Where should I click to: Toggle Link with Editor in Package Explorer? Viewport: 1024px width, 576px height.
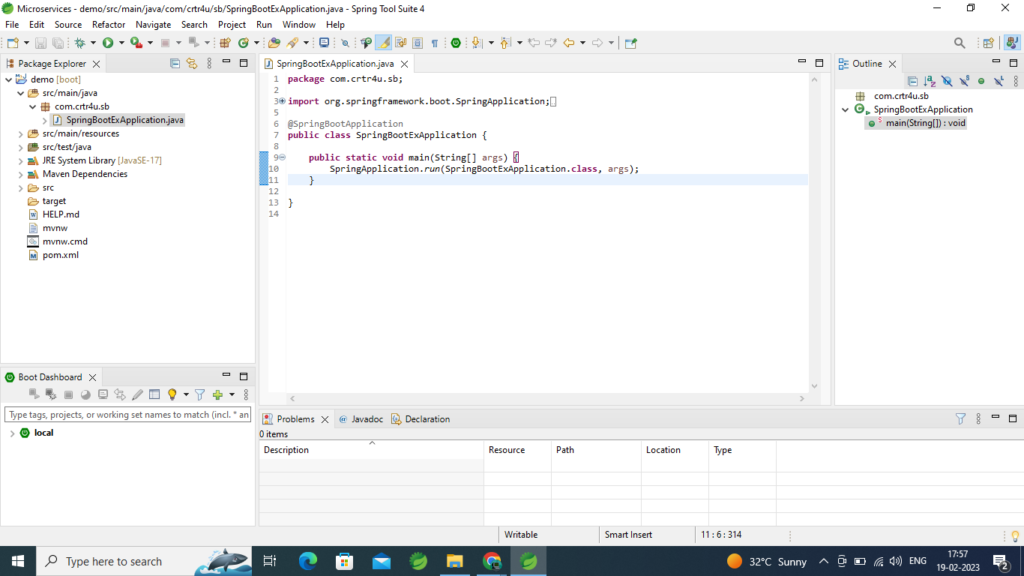click(x=192, y=63)
